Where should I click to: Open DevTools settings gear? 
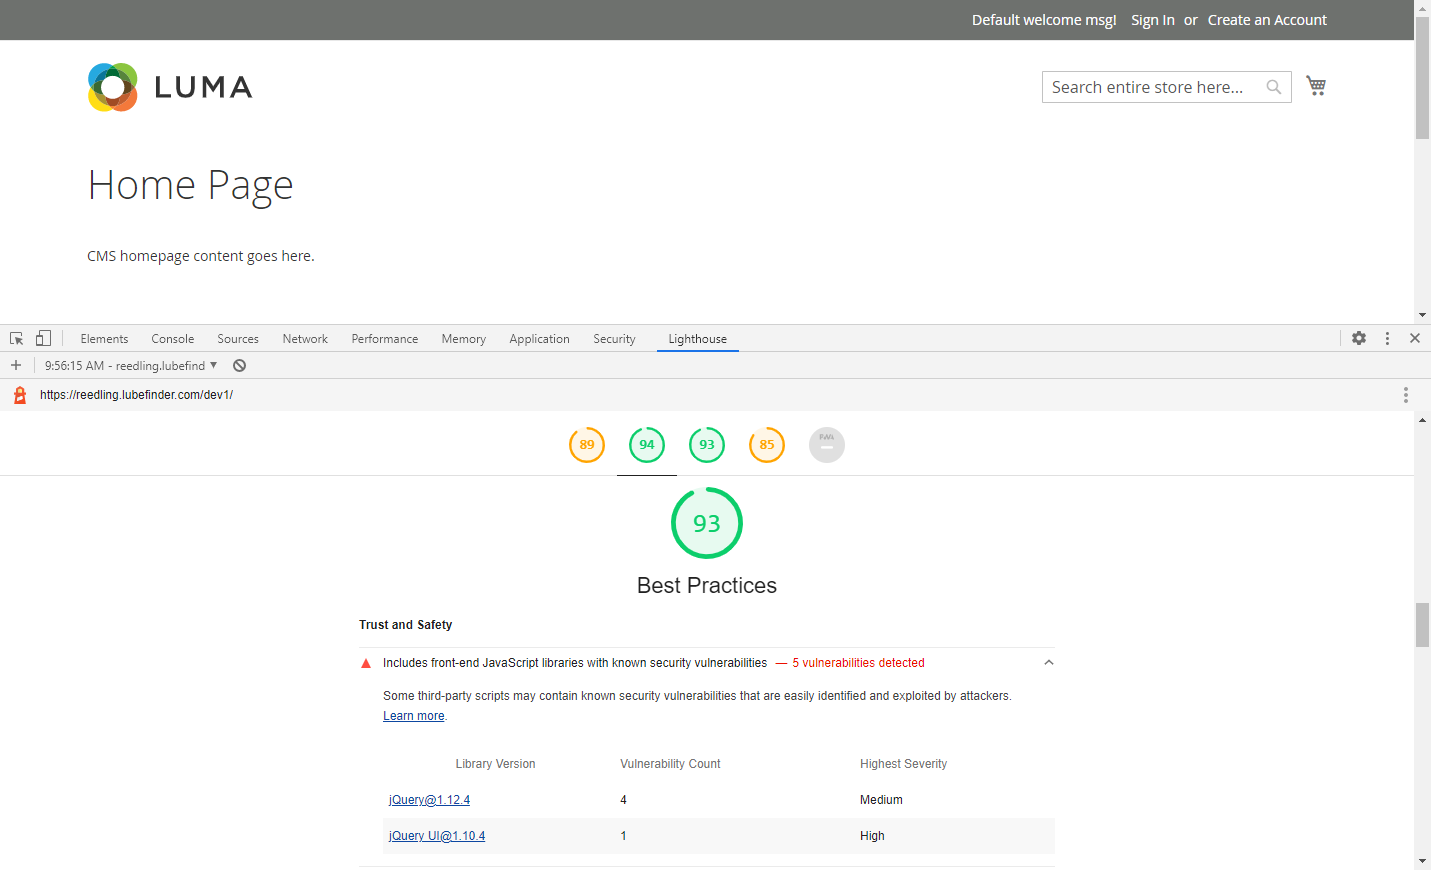1359,338
